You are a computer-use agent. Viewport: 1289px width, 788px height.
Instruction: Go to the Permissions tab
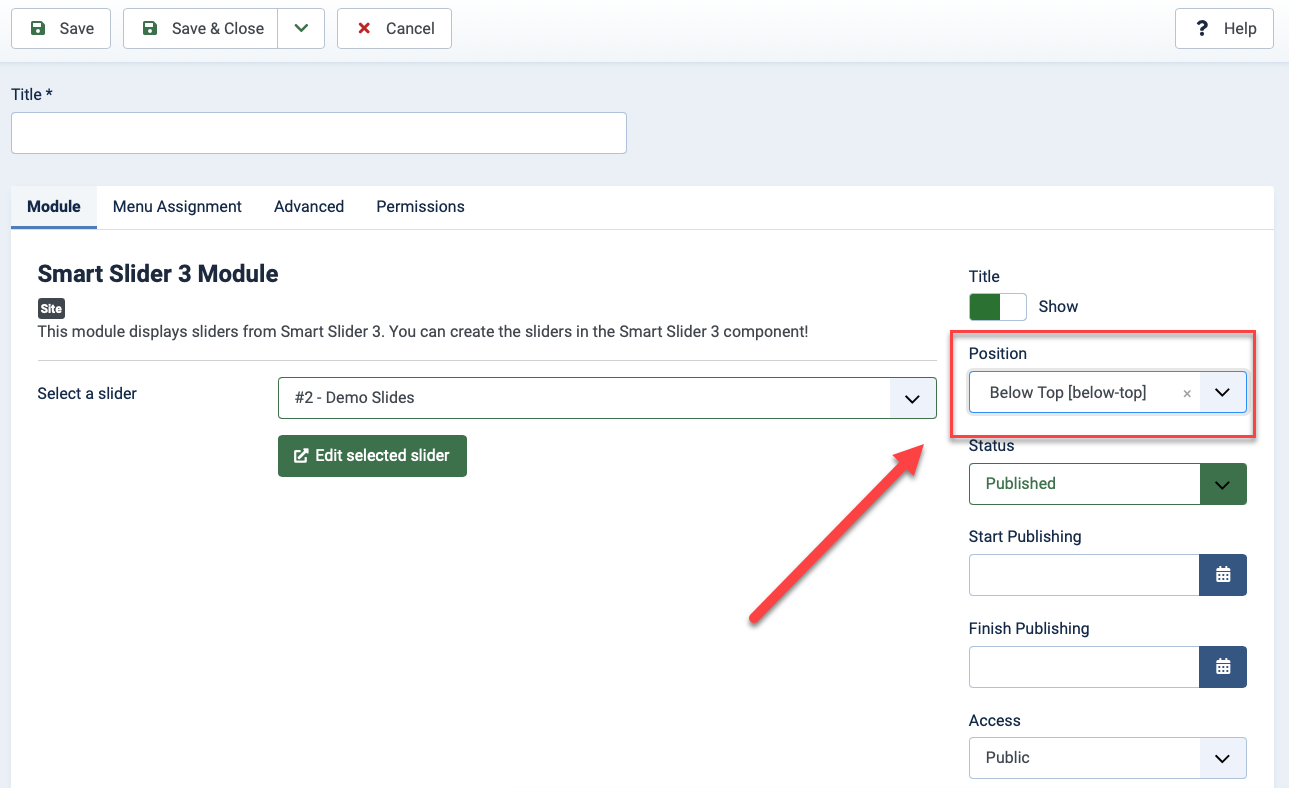click(420, 207)
